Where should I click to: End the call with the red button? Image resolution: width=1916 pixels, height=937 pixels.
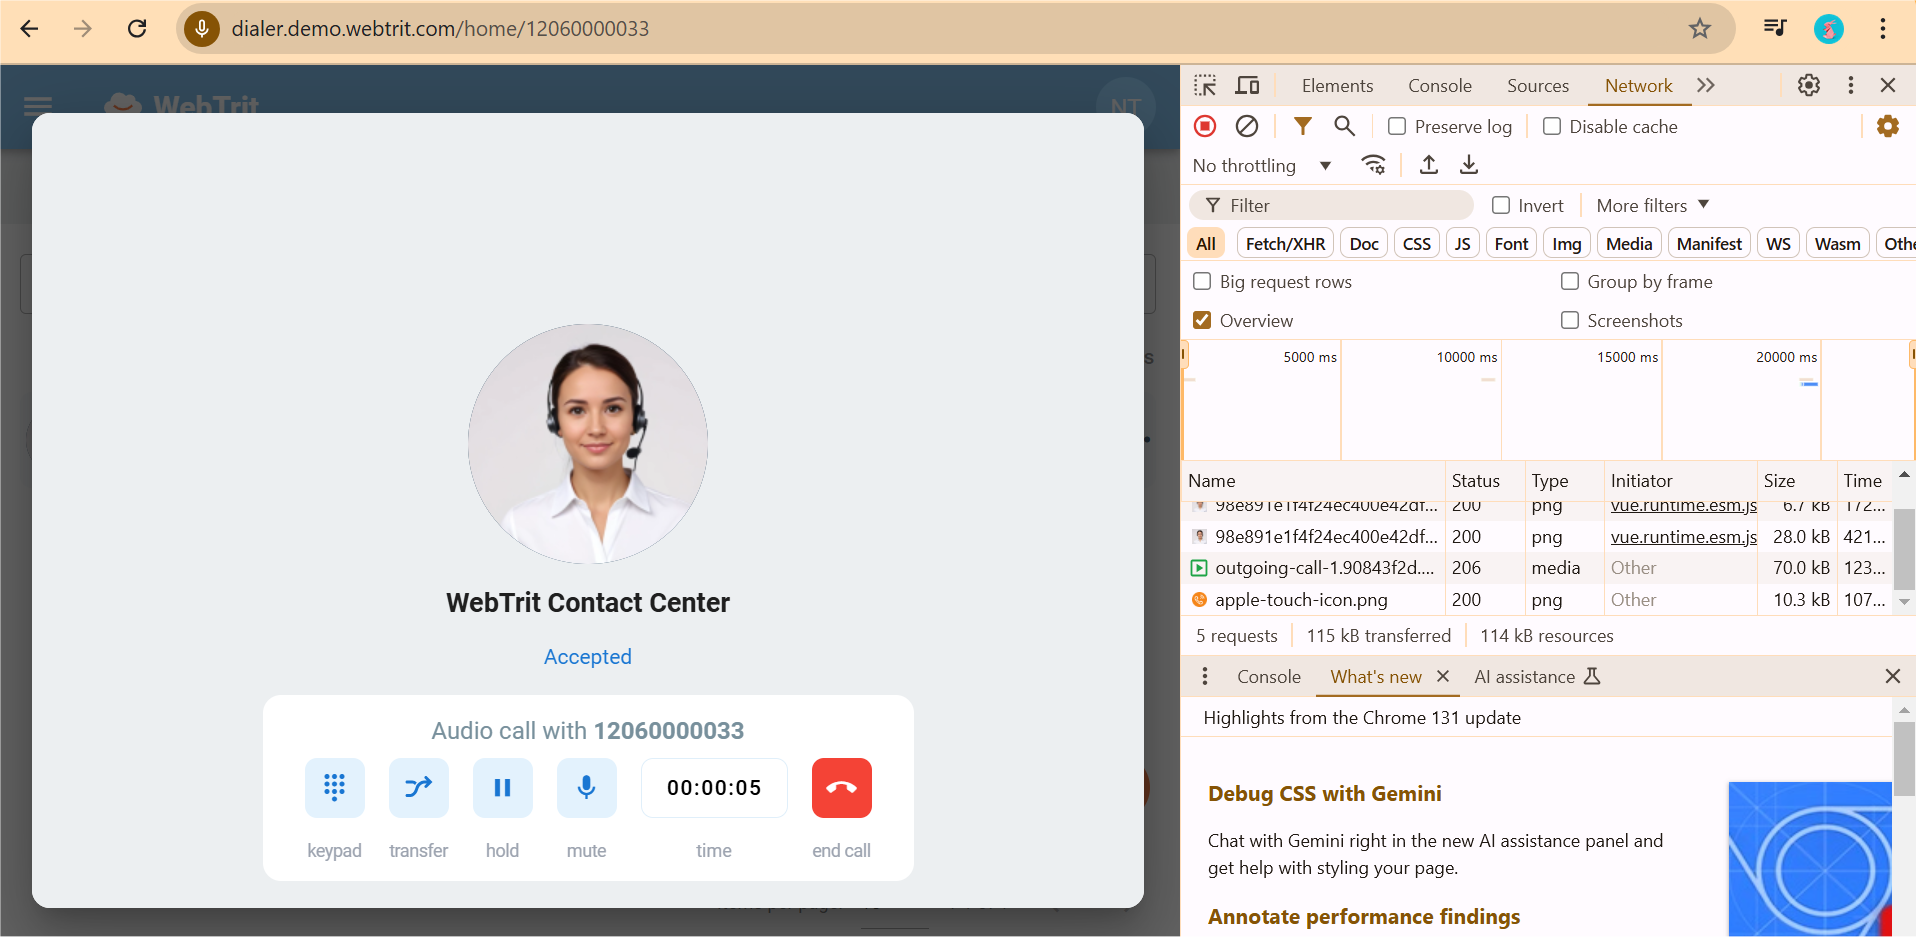(840, 787)
